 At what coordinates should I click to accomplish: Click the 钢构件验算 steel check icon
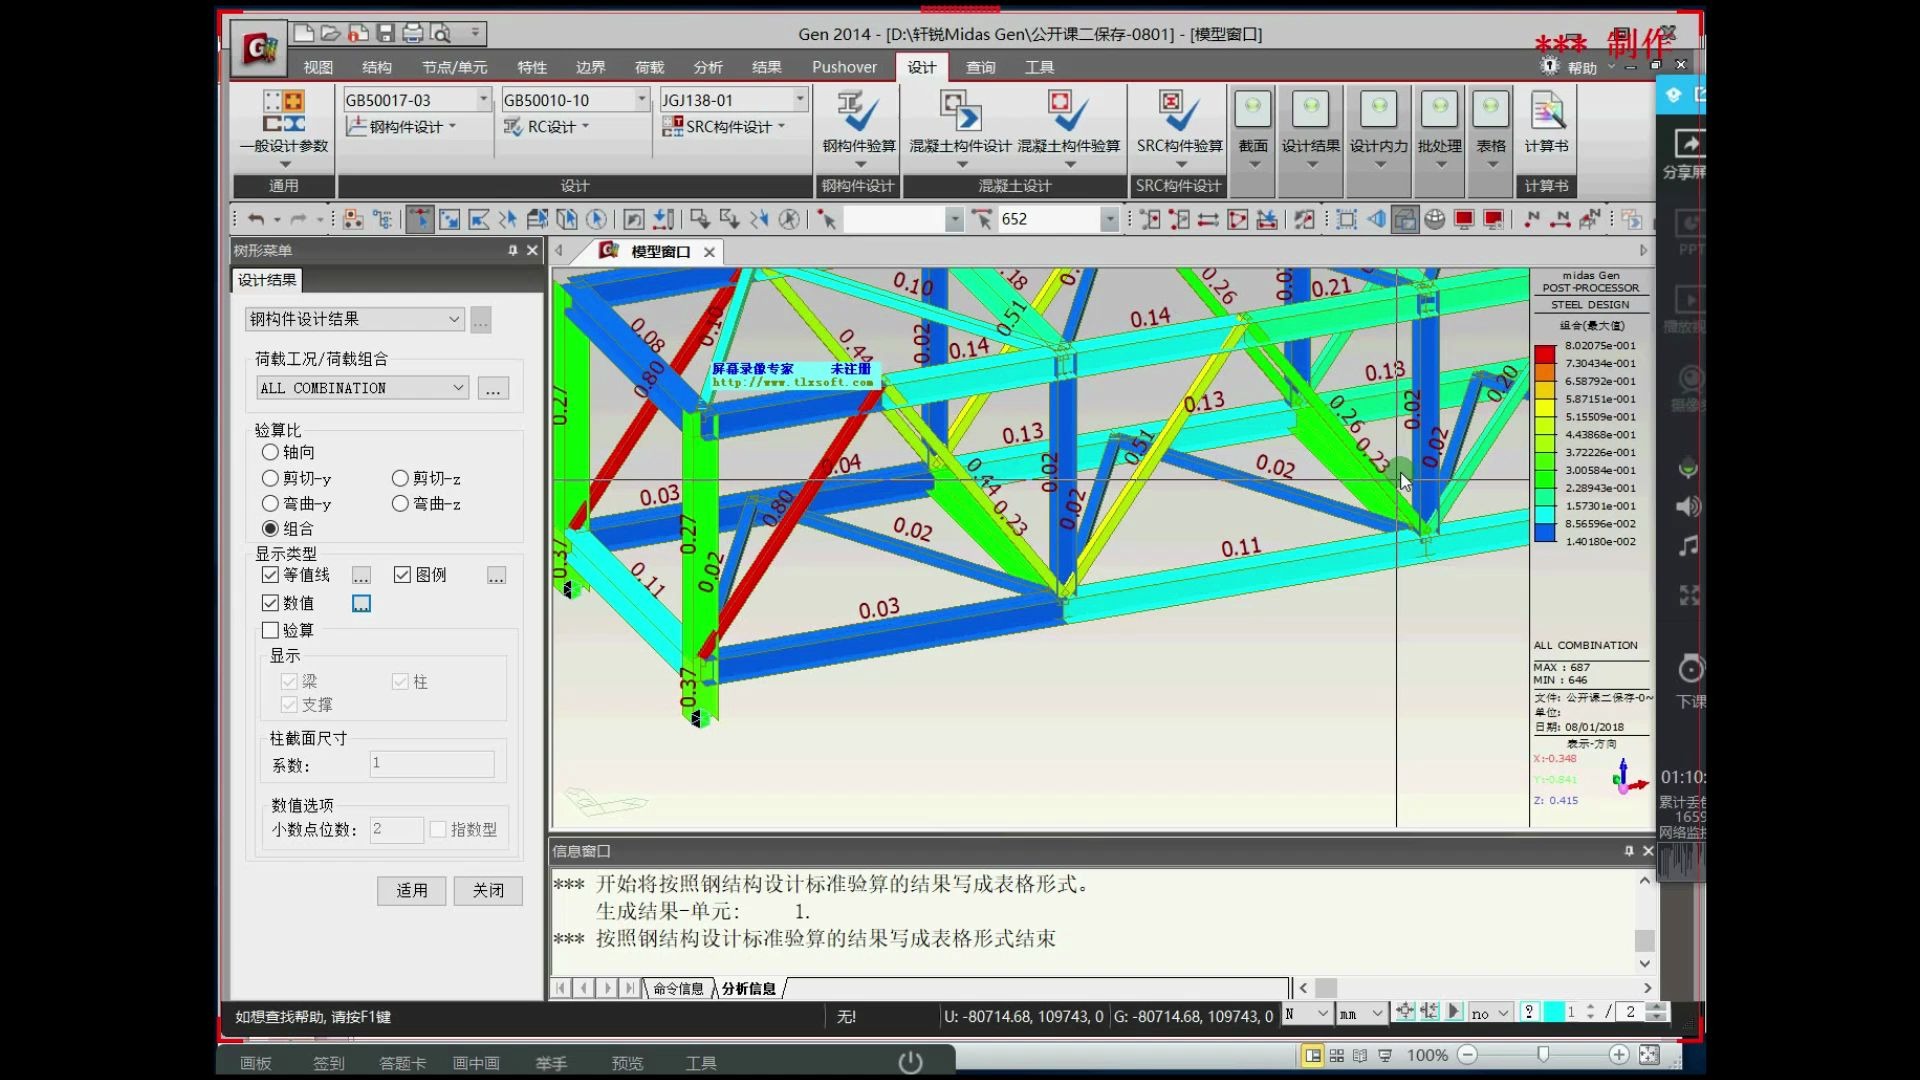coord(858,113)
